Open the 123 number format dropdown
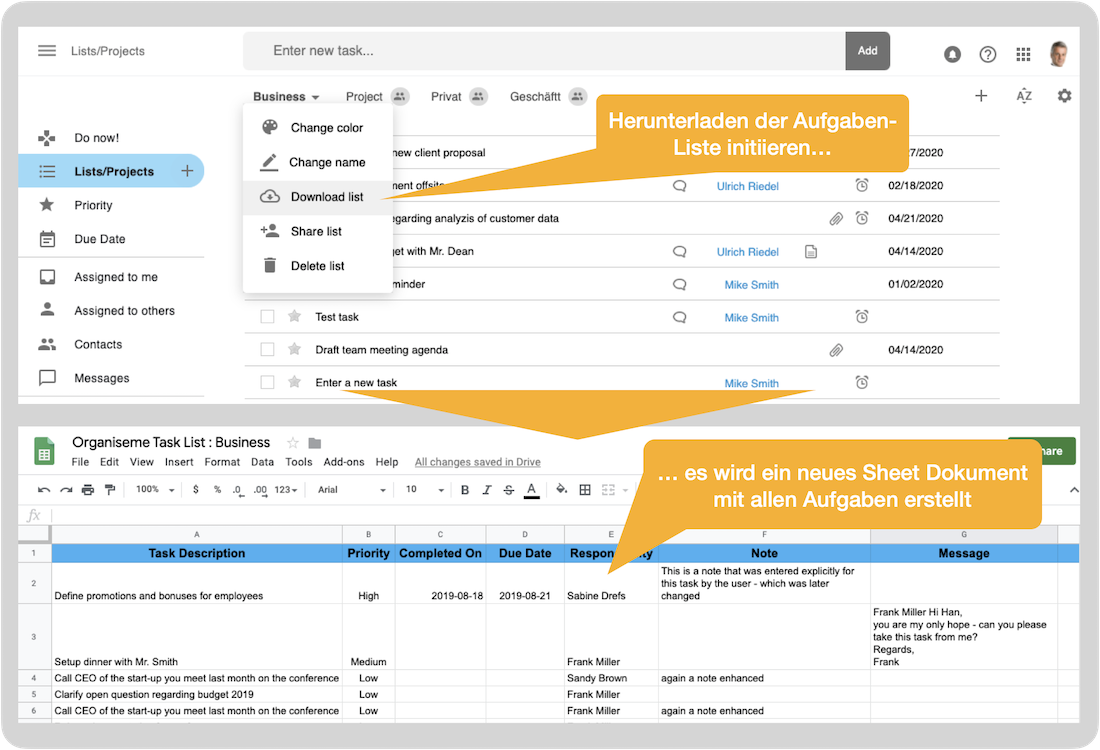Screen dimensions: 1100x750 pos(286,490)
